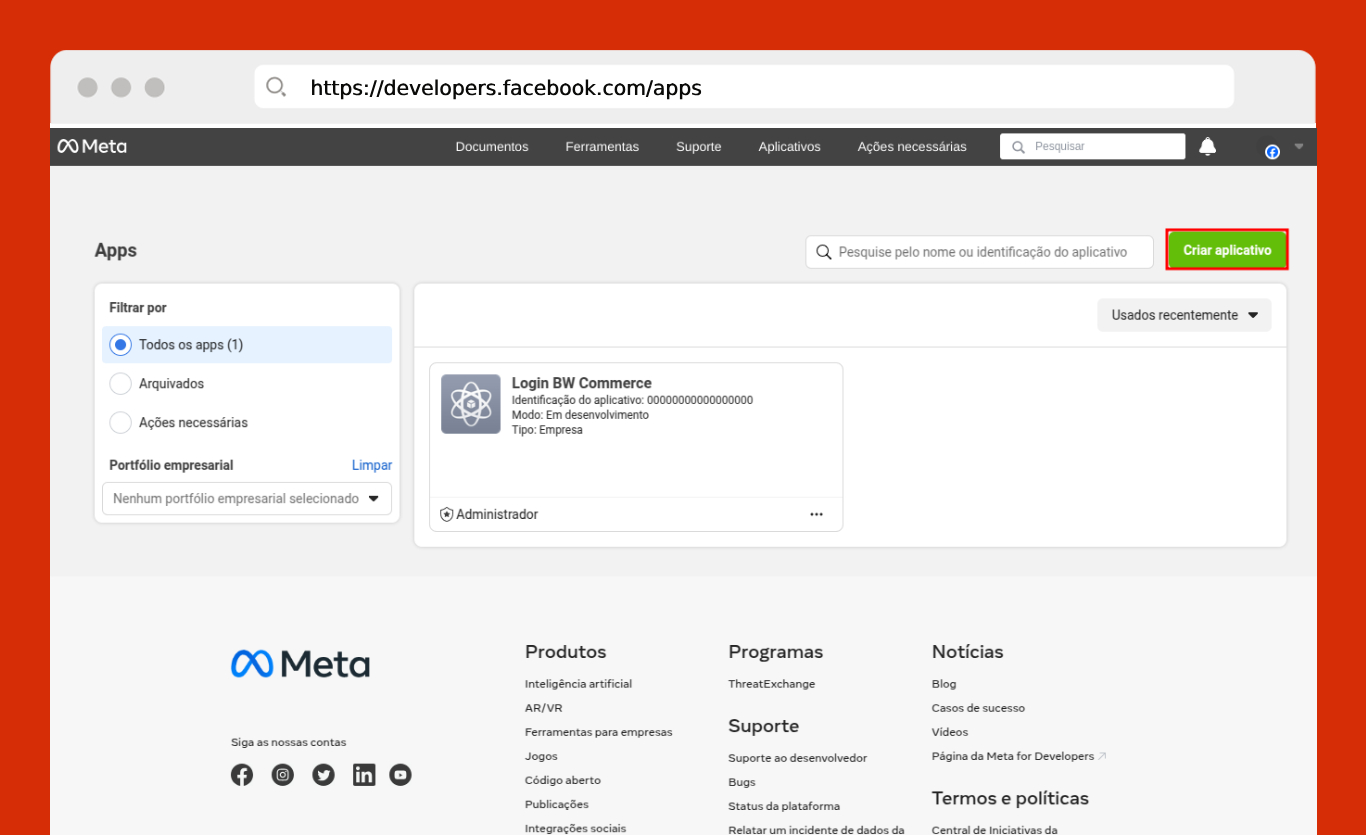Open Casos de sucesso footer link
The height and width of the screenshot is (835, 1366).
(x=978, y=708)
